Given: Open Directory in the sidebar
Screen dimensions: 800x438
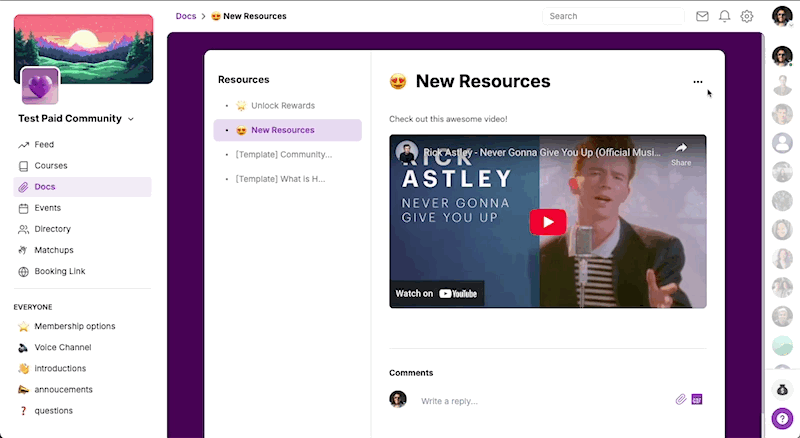Looking at the screenshot, I should 82,229.
